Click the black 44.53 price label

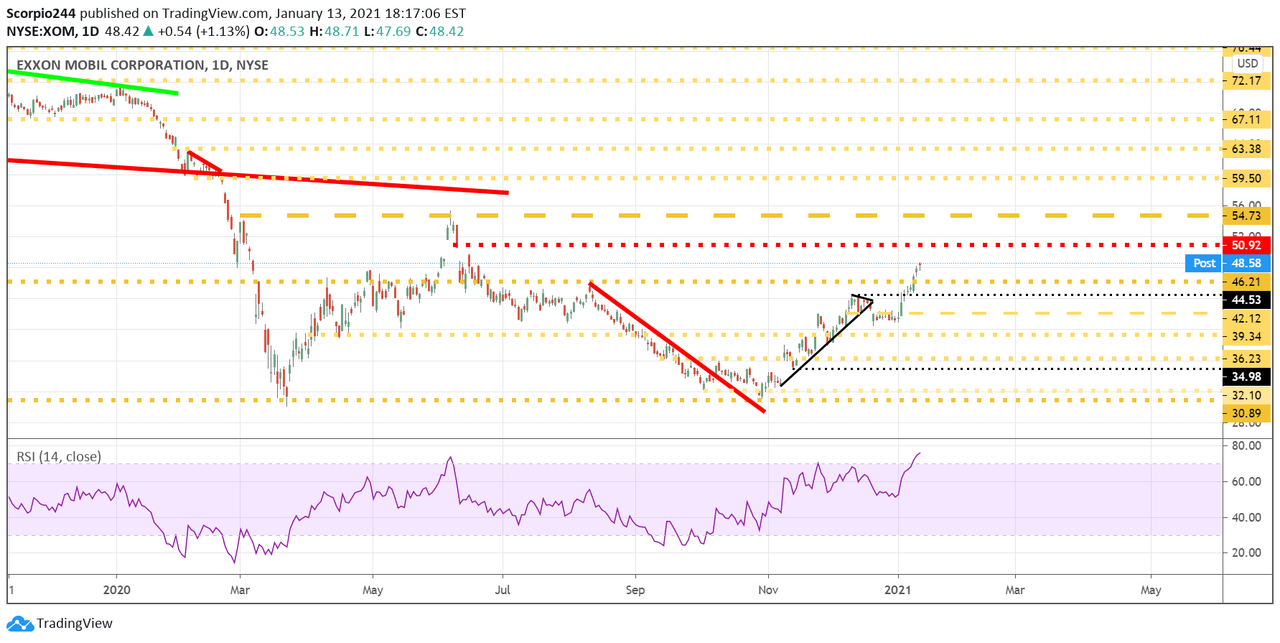click(x=1246, y=300)
